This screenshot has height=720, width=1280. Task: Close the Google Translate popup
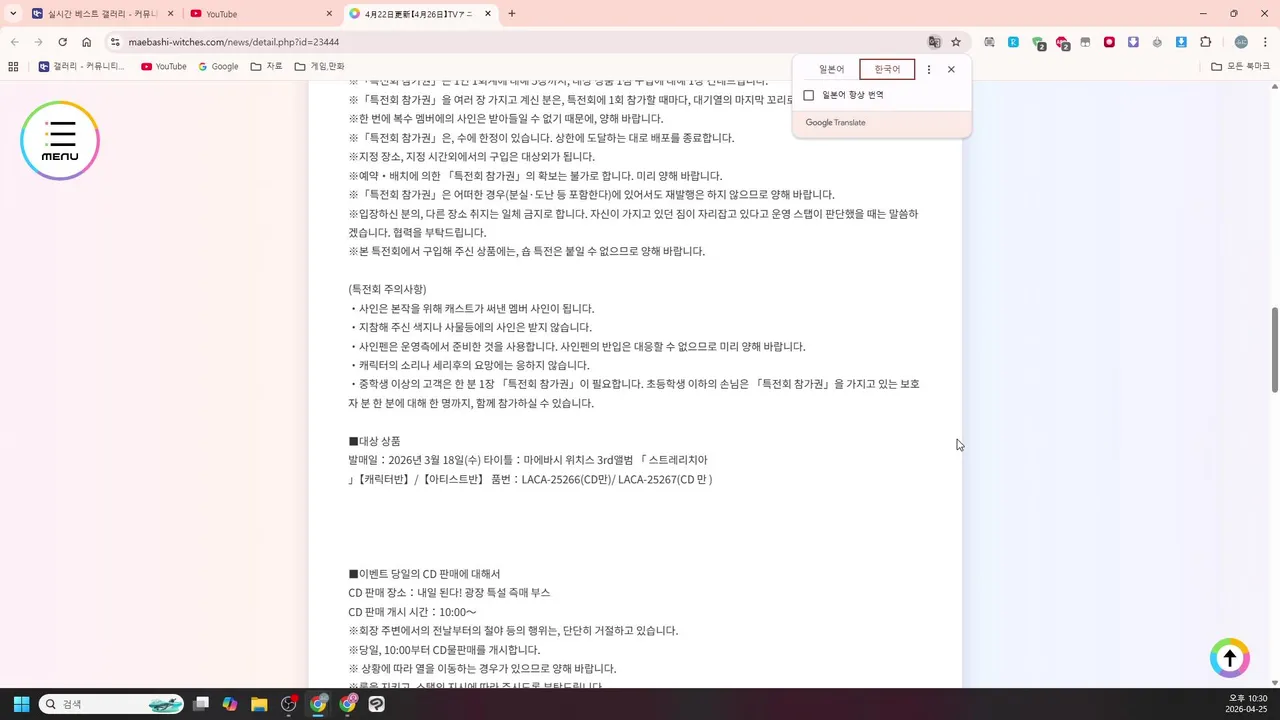951,69
